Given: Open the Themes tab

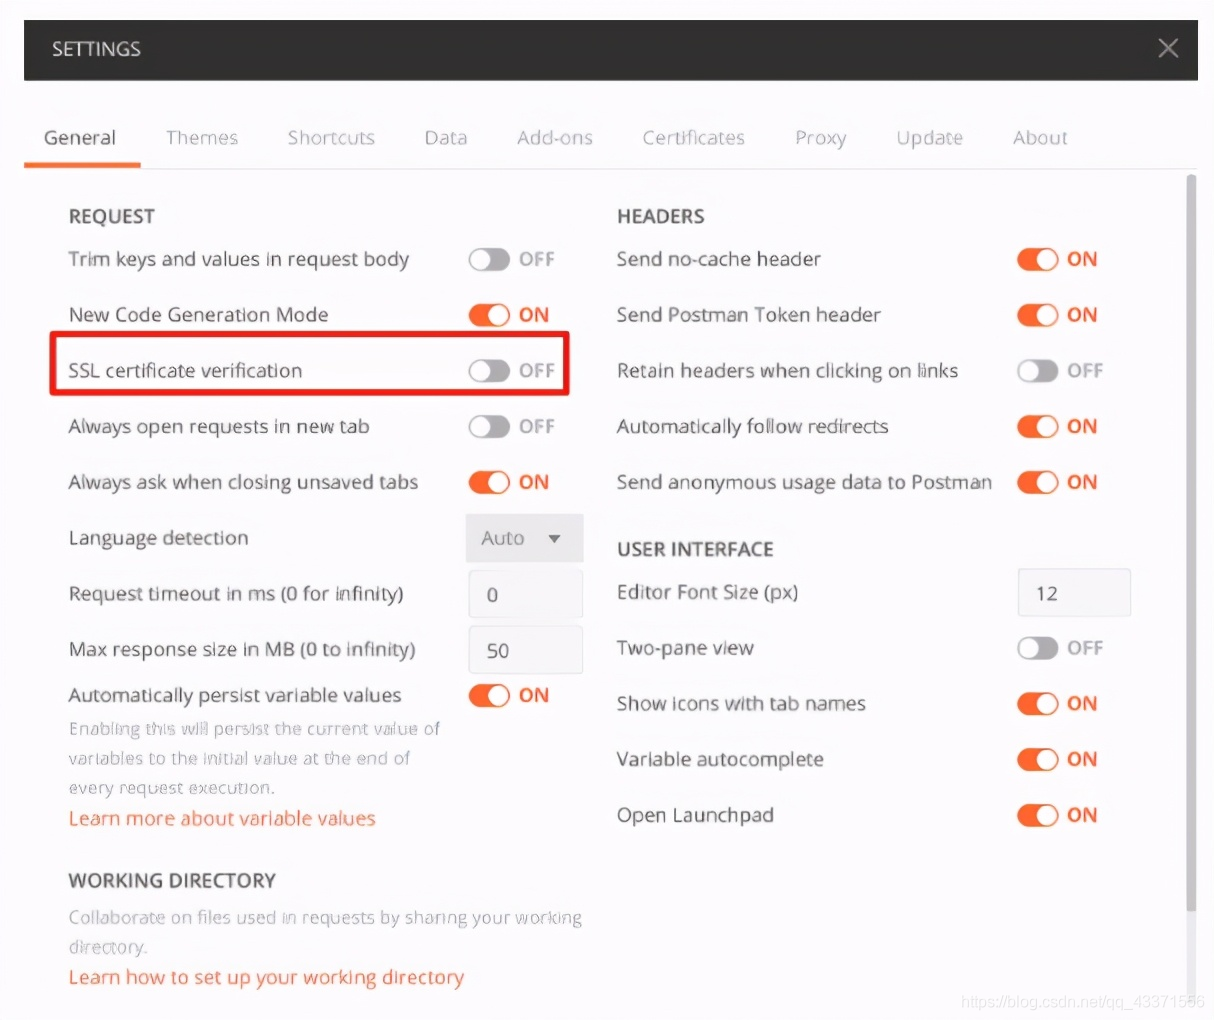Looking at the screenshot, I should [202, 138].
